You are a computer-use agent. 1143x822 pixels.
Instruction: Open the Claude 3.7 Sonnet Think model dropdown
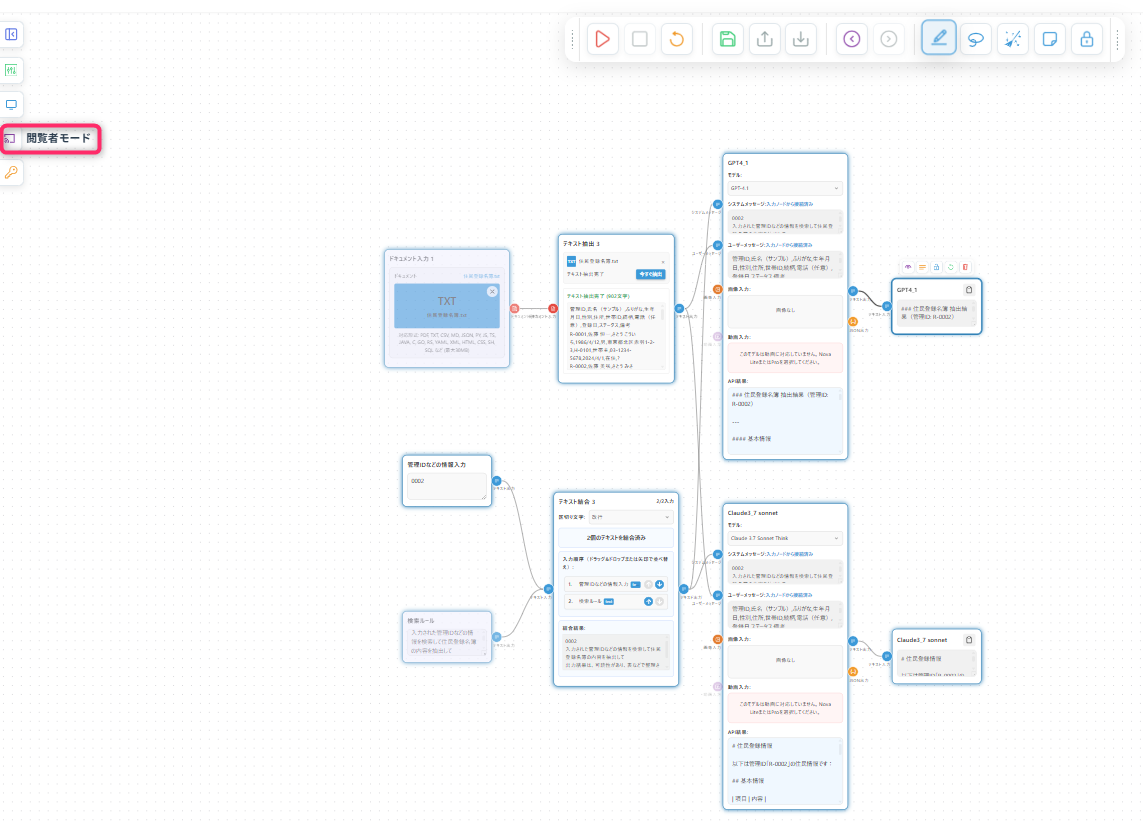[x=784, y=538]
